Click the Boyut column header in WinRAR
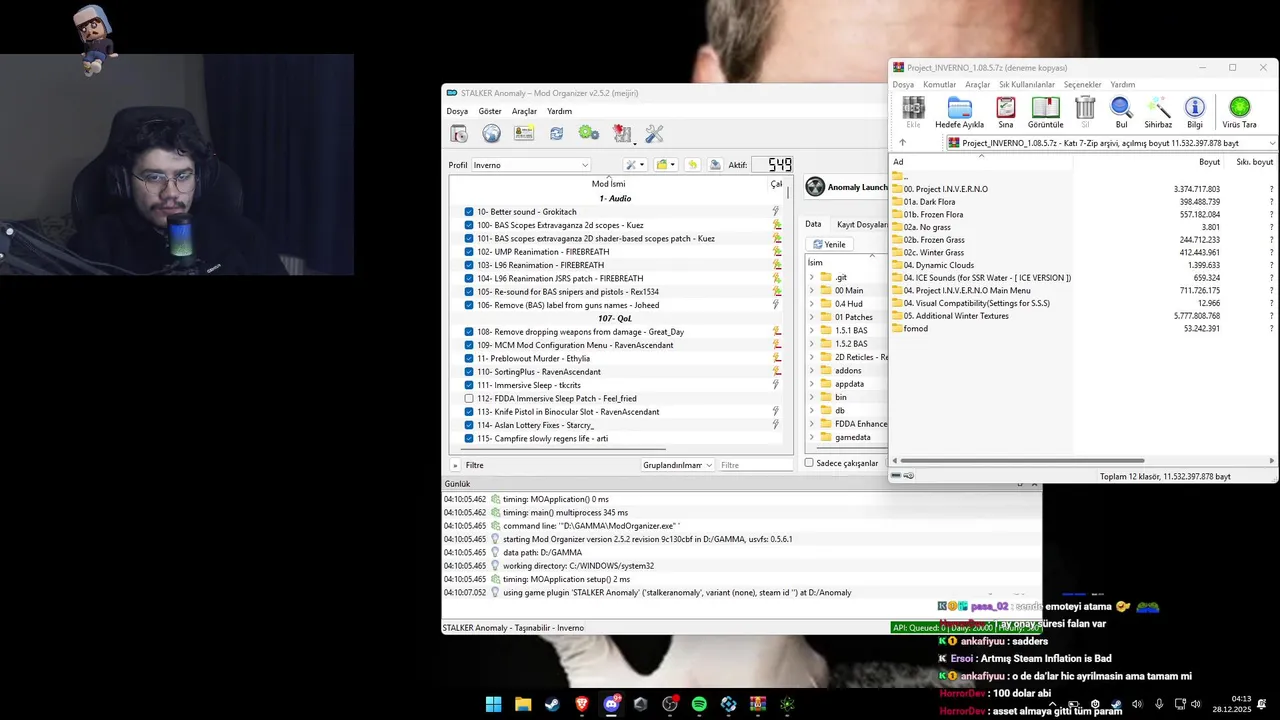This screenshot has width=1280, height=720. (1209, 162)
